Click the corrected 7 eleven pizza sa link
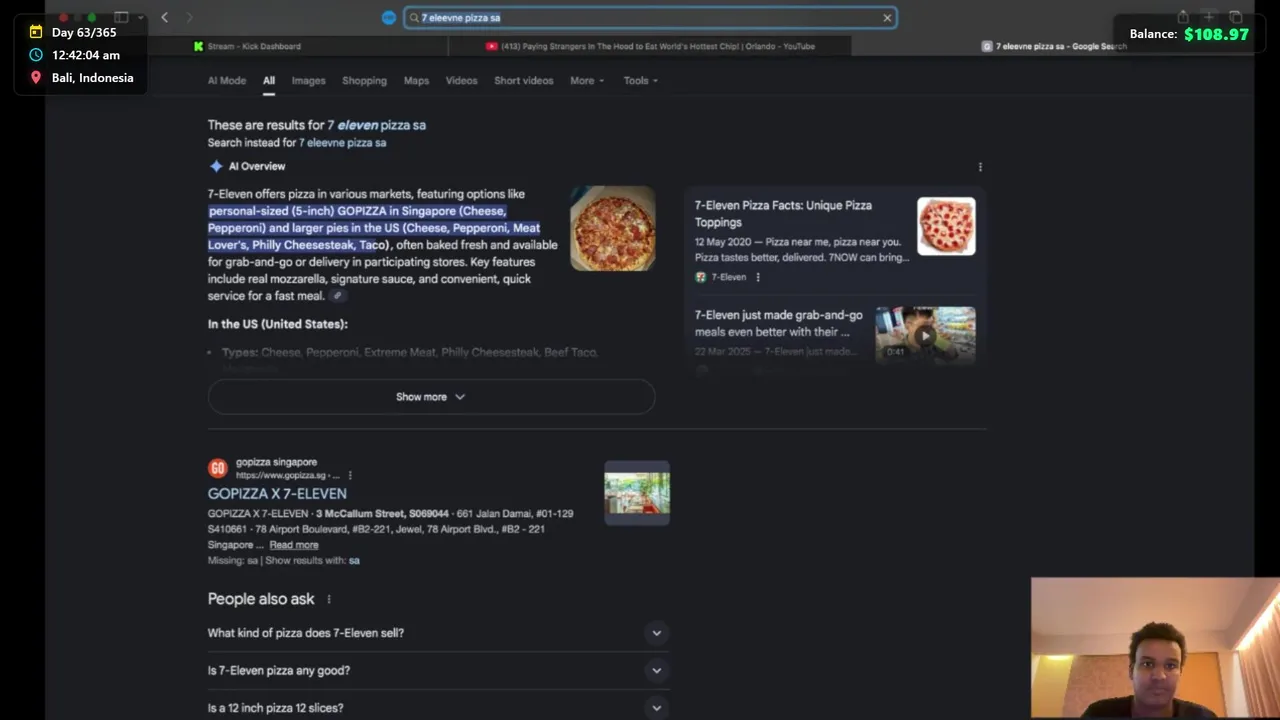 point(376,125)
